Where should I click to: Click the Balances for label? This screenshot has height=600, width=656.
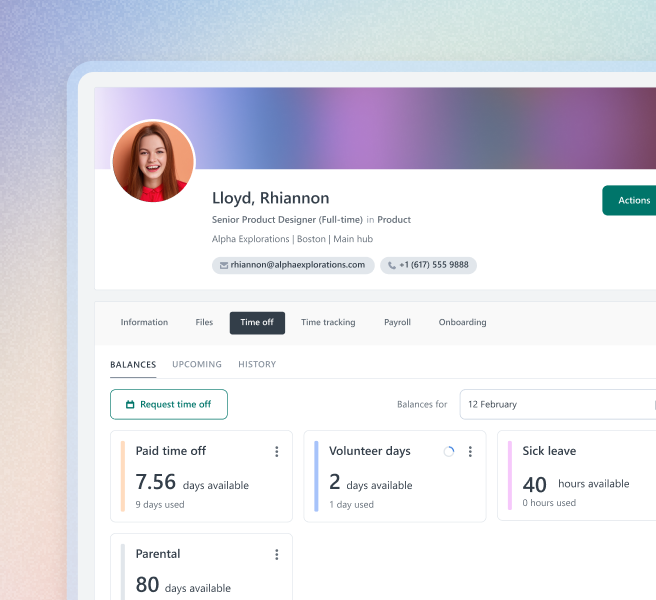422,405
